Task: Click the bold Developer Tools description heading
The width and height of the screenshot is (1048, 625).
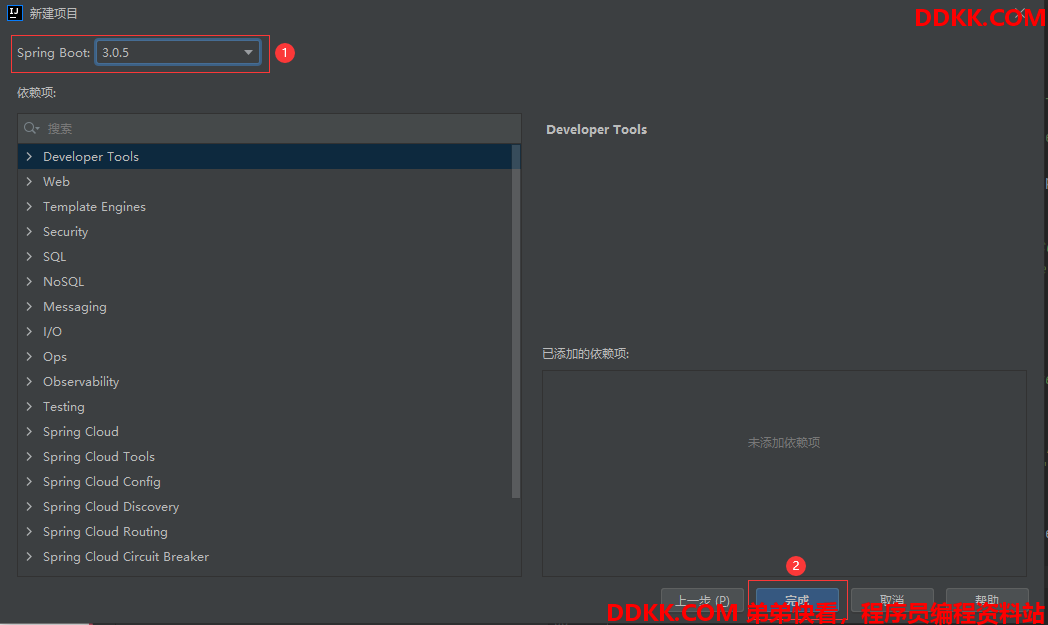Action: [x=596, y=130]
